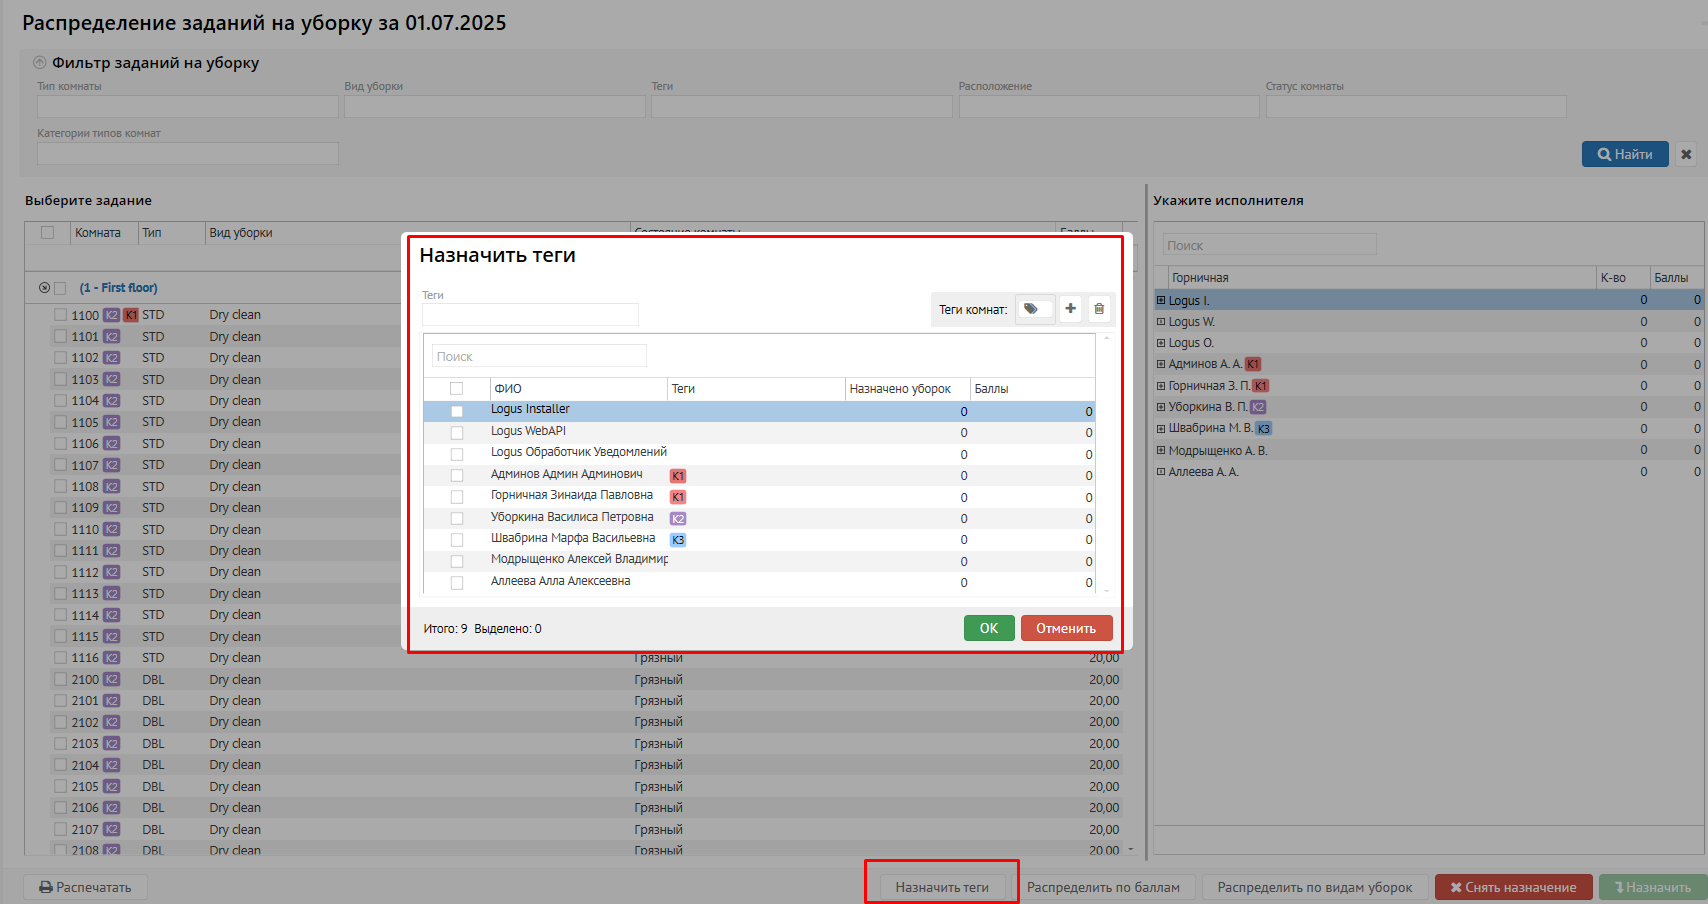Open the room tags selector with tag icon
This screenshot has height=904, width=1708.
[x=1033, y=309]
